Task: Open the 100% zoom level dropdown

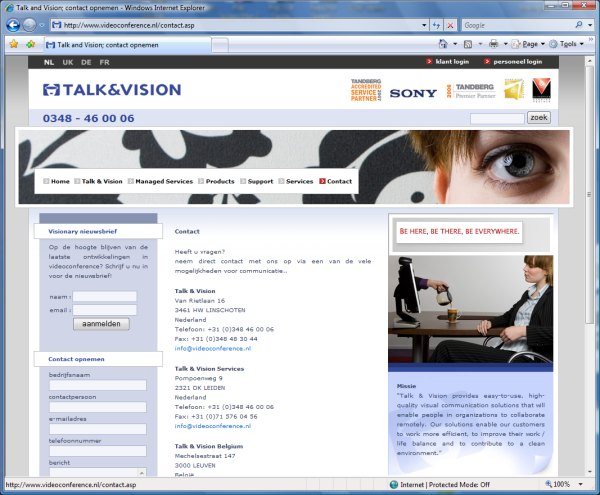Action: pos(580,484)
